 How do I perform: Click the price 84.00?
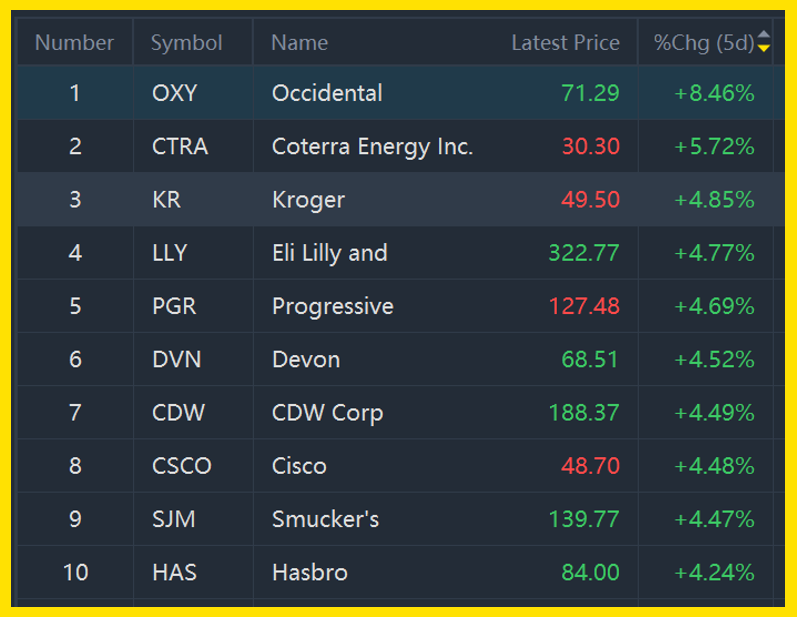[x=590, y=573]
